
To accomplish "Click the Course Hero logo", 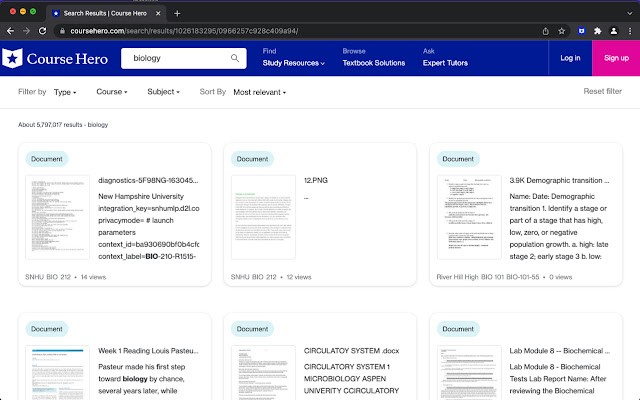I will [x=55, y=58].
